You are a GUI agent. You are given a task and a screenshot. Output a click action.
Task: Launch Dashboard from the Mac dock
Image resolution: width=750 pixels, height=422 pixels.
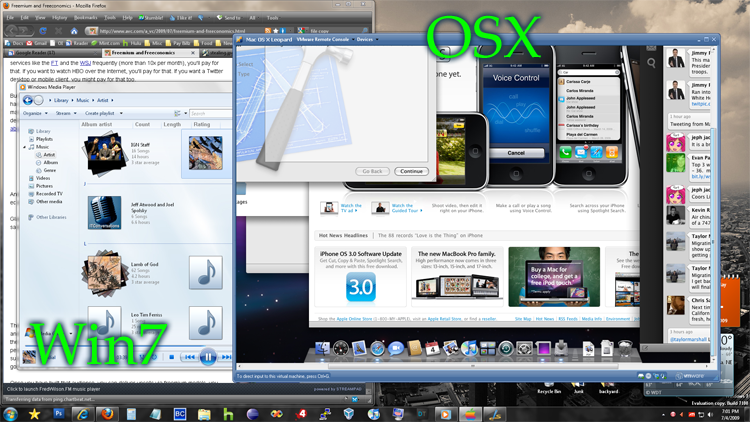pyautogui.click(x=341, y=348)
